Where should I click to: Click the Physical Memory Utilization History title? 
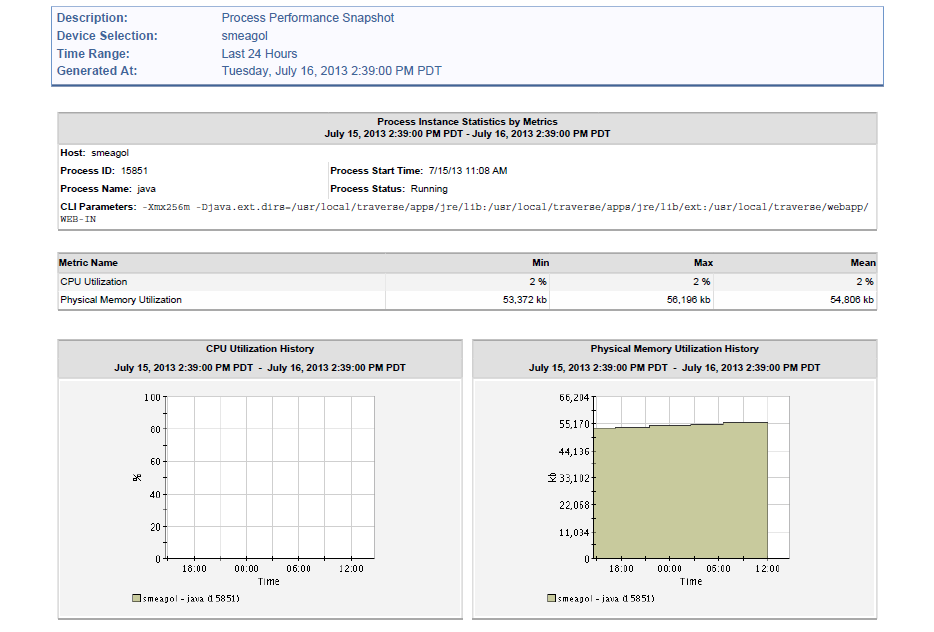coord(674,349)
